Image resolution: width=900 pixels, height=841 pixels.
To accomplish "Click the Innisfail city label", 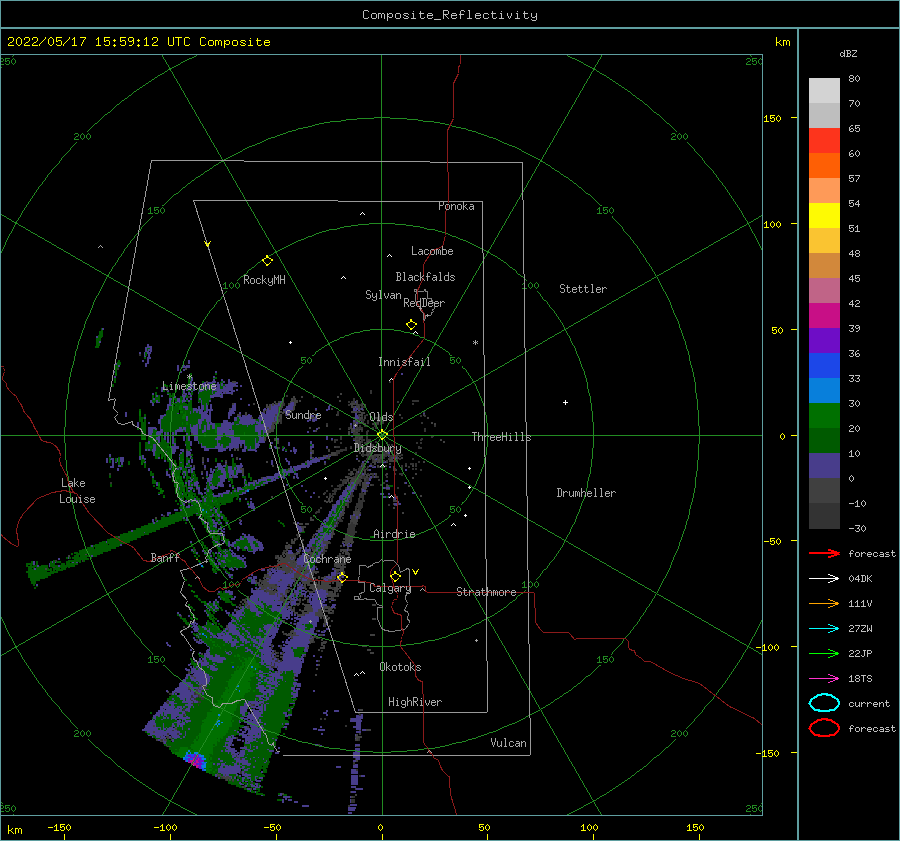I will [404, 362].
